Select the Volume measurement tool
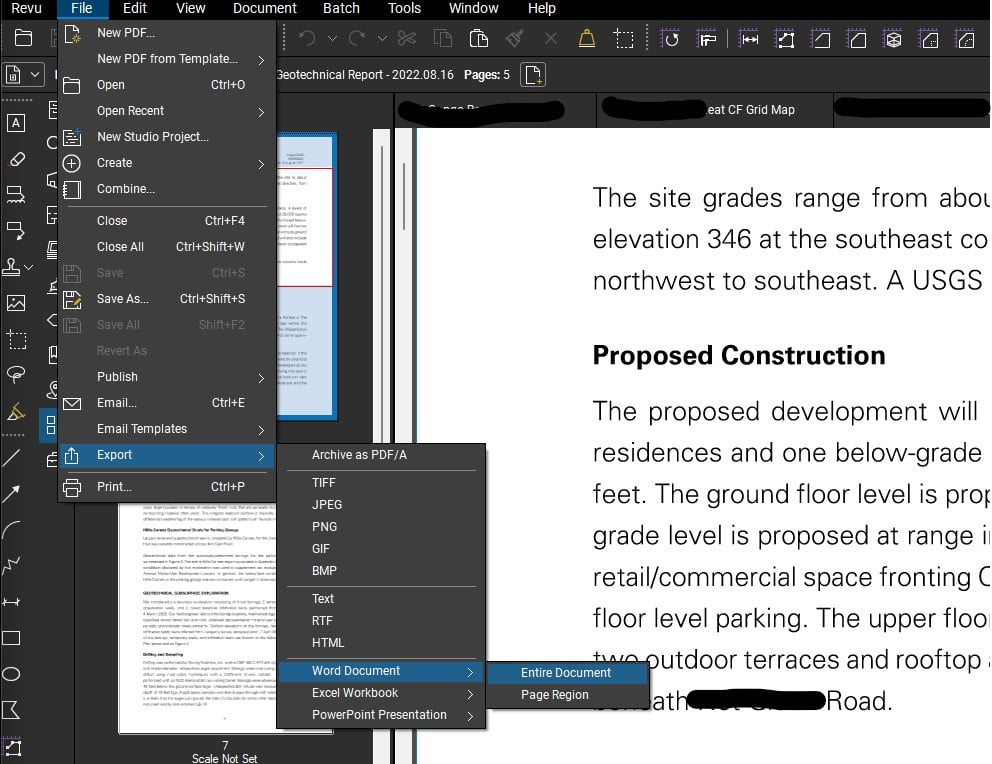The width and height of the screenshot is (992, 764). tap(894, 40)
